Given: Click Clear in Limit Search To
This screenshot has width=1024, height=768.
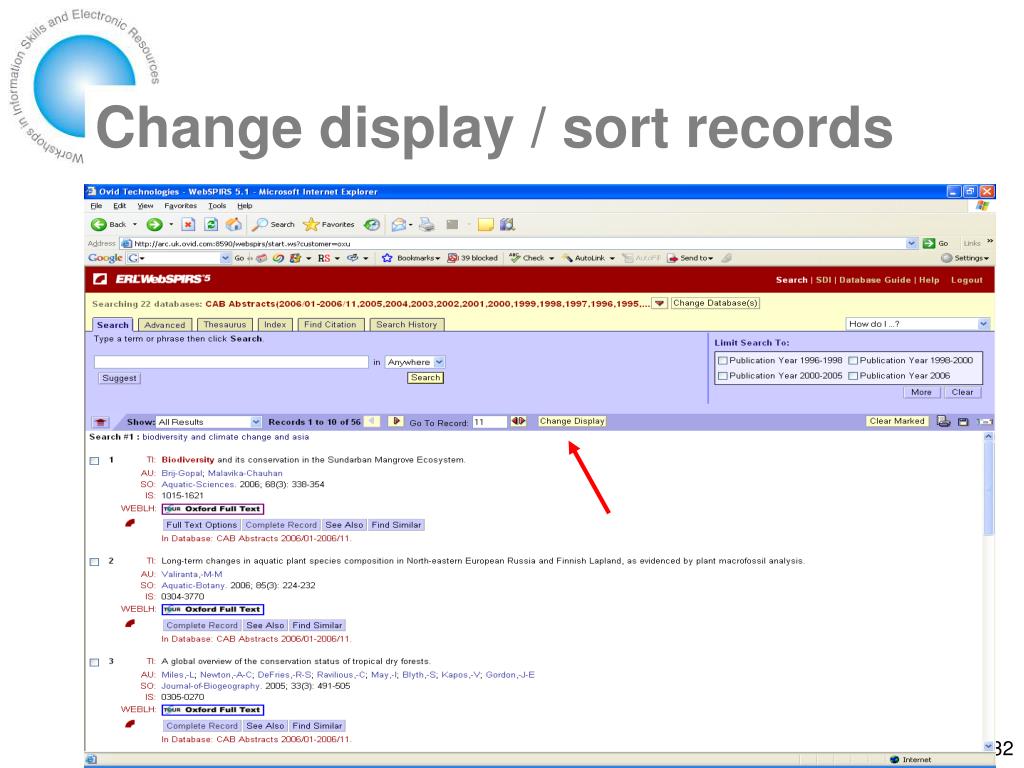Looking at the screenshot, I should click(x=962, y=392).
